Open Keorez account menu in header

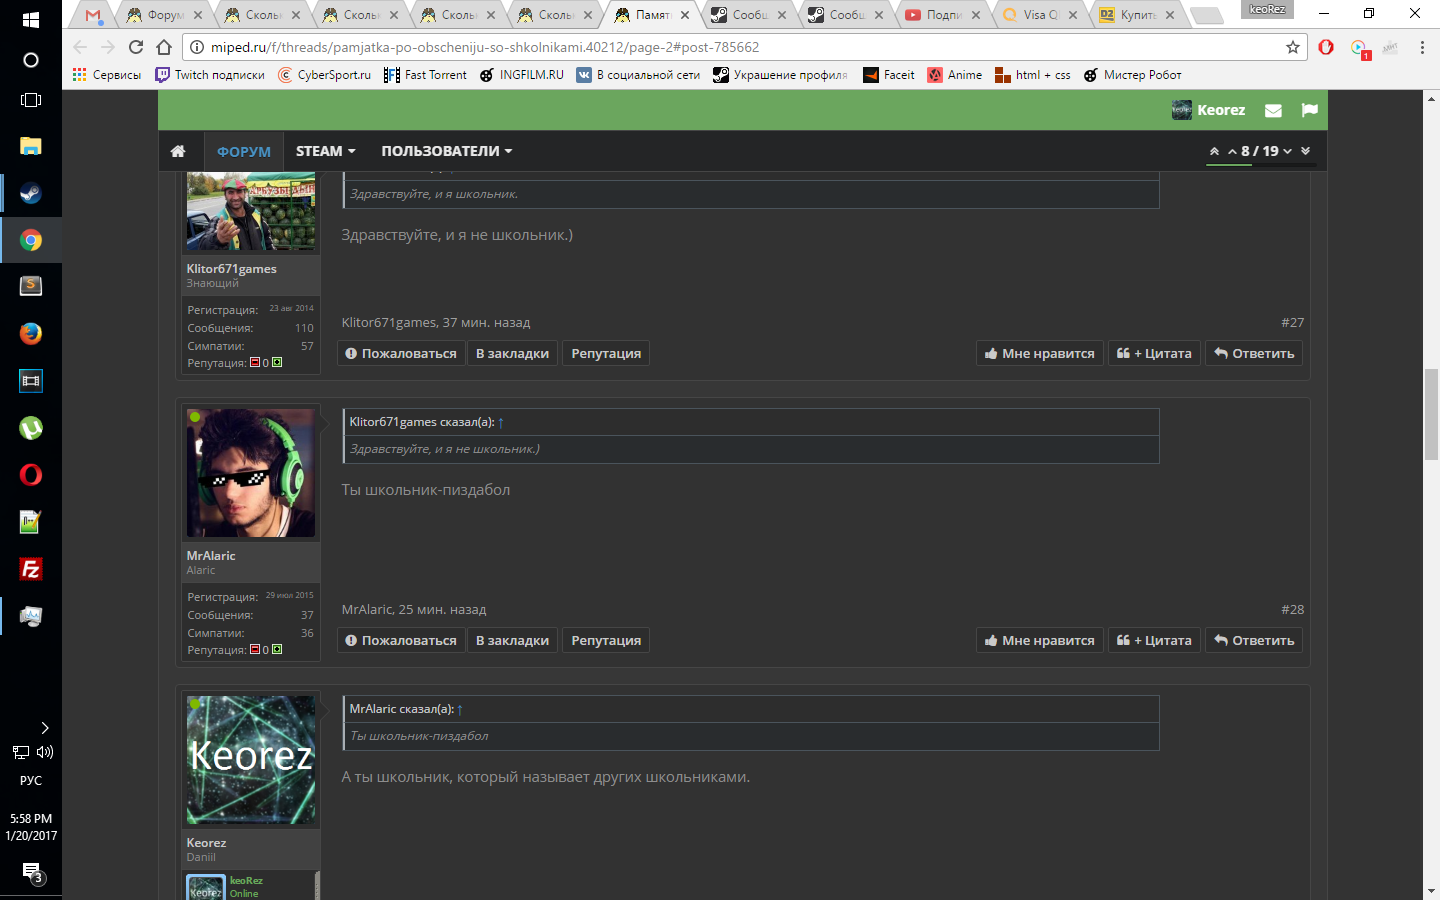coord(1209,110)
